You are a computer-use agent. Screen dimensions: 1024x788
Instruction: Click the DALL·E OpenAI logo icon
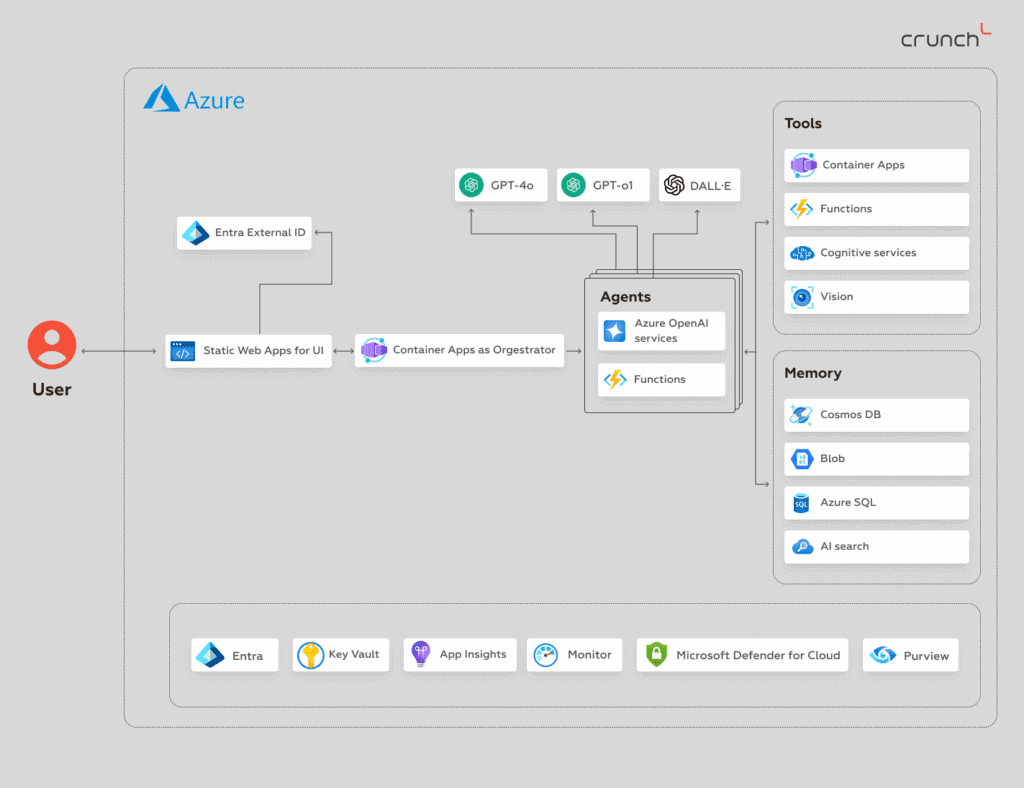tap(674, 185)
